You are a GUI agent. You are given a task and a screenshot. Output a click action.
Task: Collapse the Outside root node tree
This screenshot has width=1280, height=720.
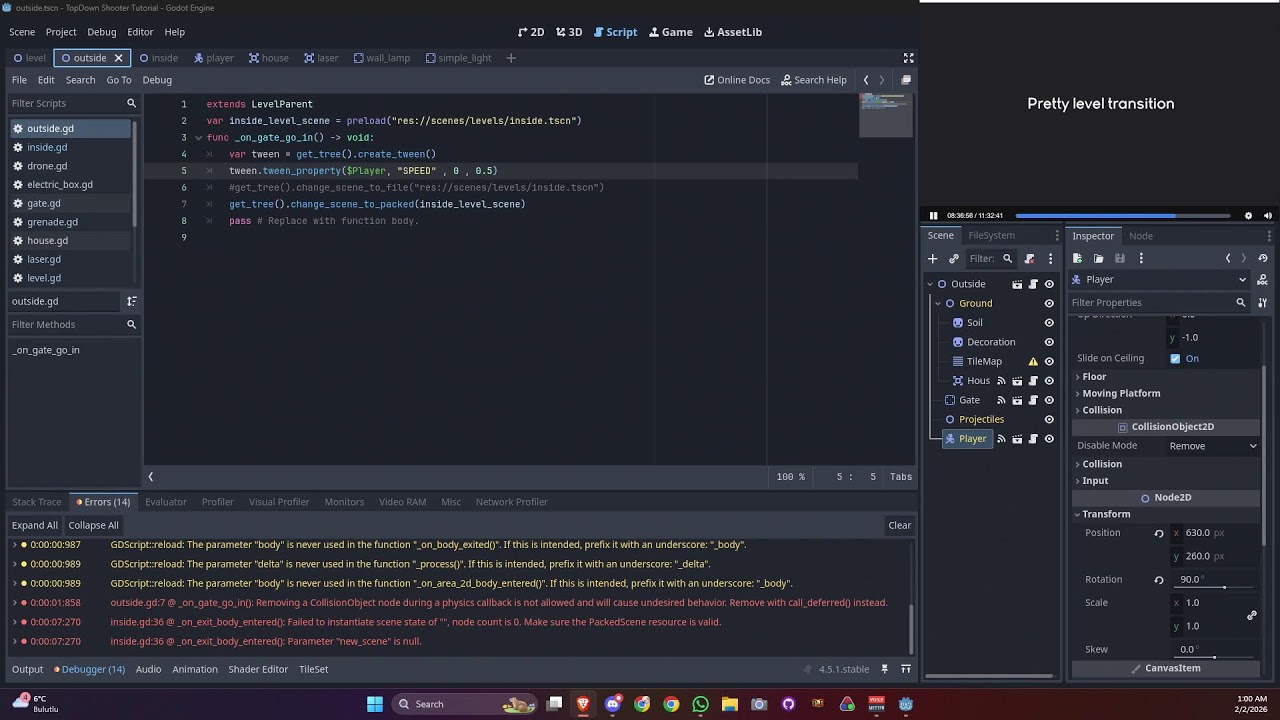[930, 284]
